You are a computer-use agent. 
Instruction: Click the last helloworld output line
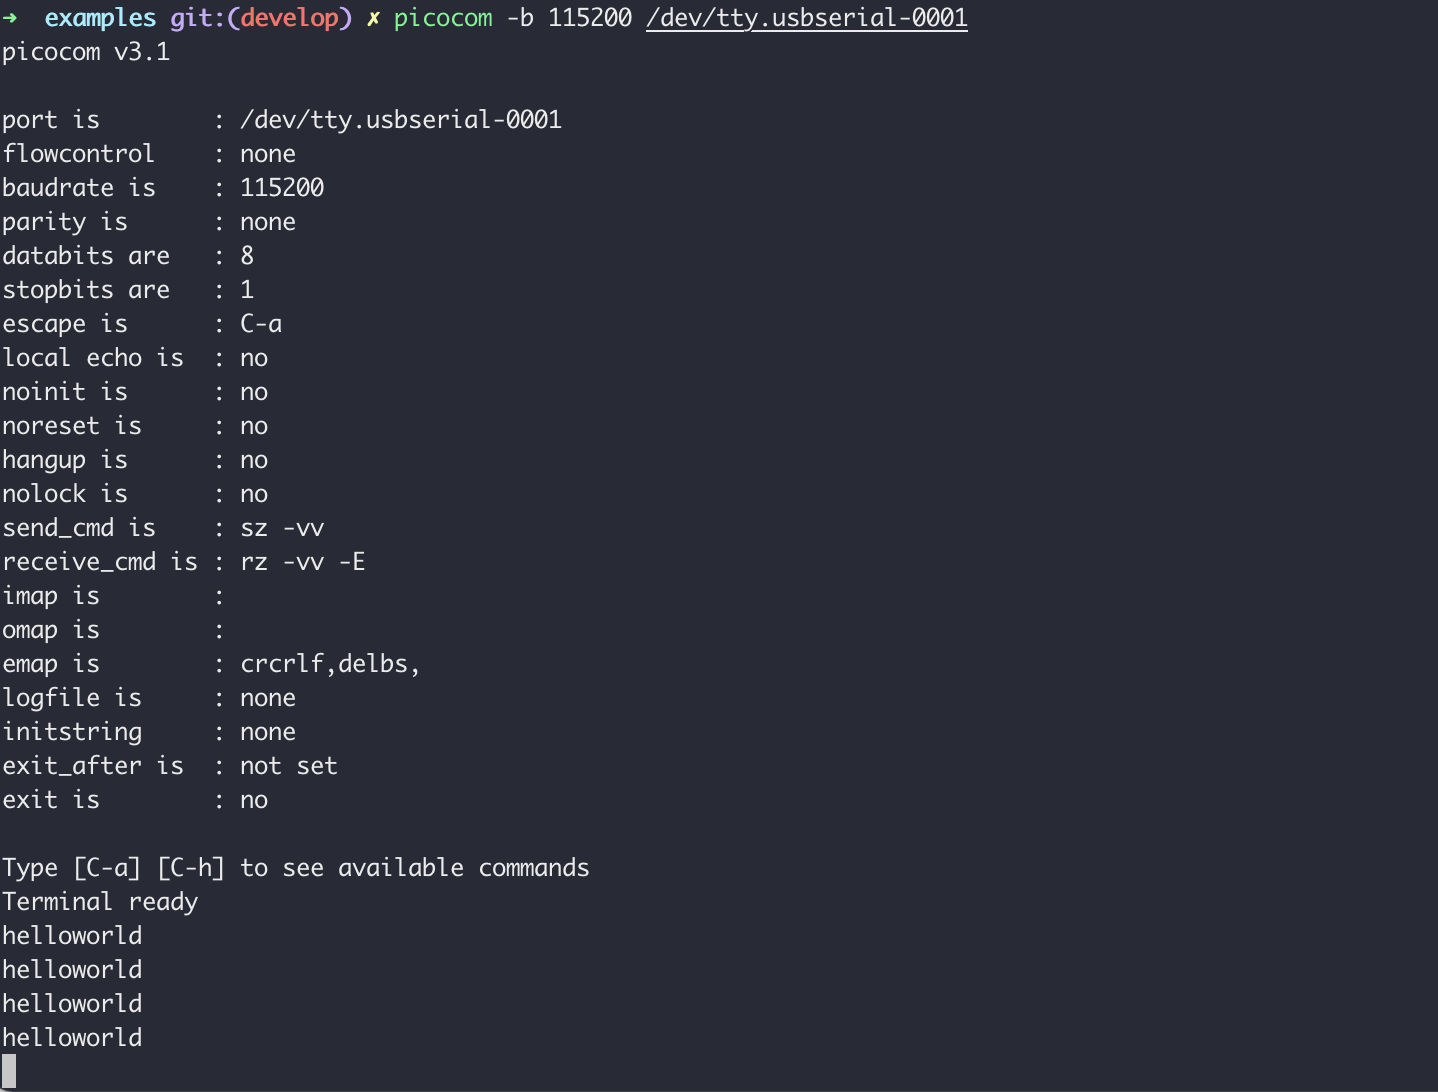72,1038
